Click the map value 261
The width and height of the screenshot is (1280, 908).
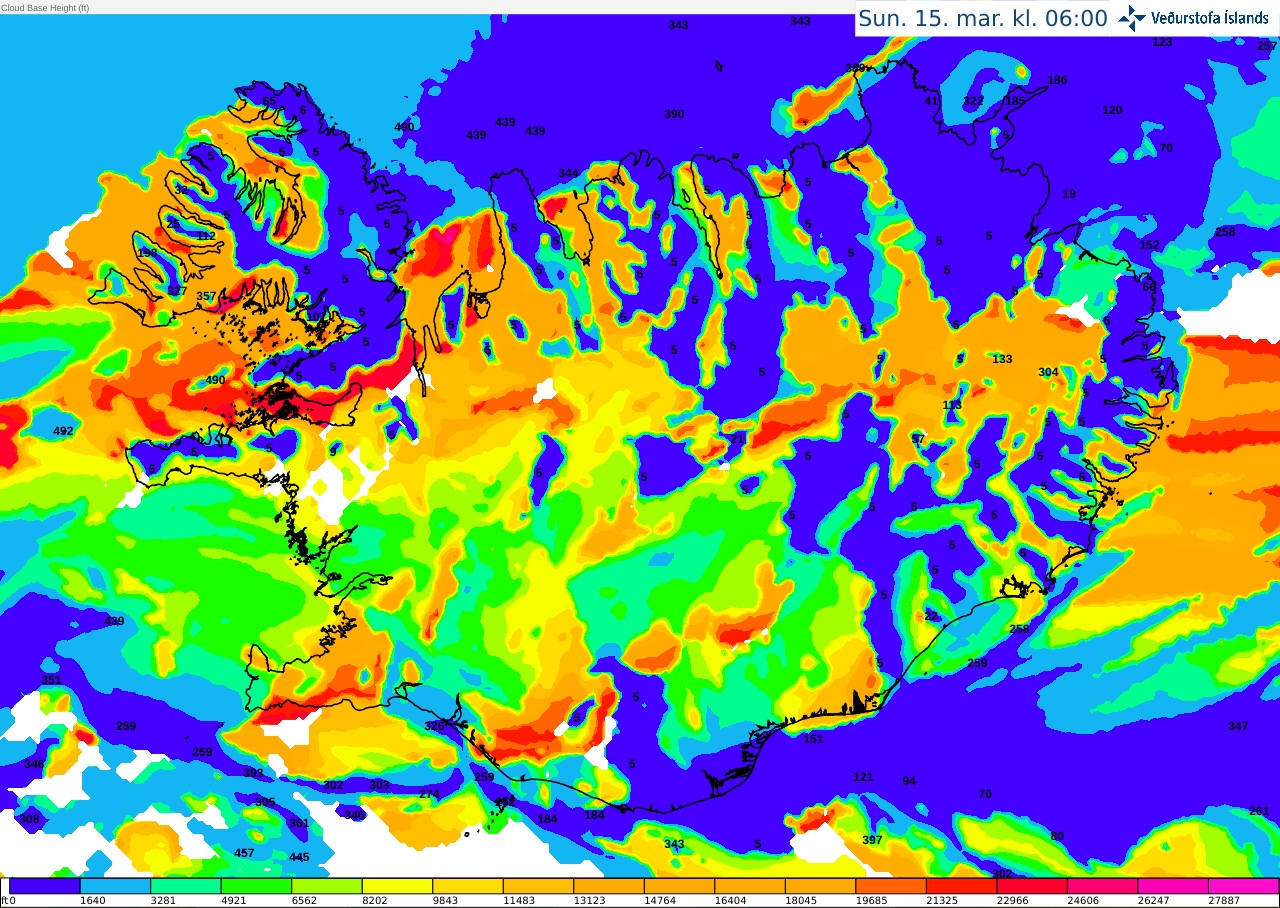click(1259, 811)
